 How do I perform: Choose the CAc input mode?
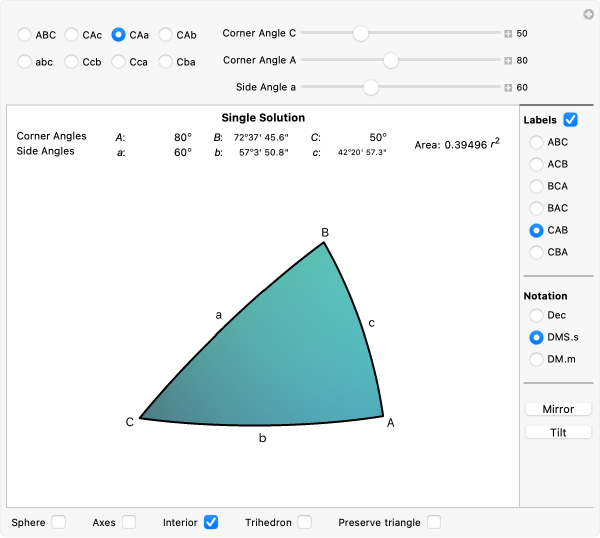pos(72,35)
